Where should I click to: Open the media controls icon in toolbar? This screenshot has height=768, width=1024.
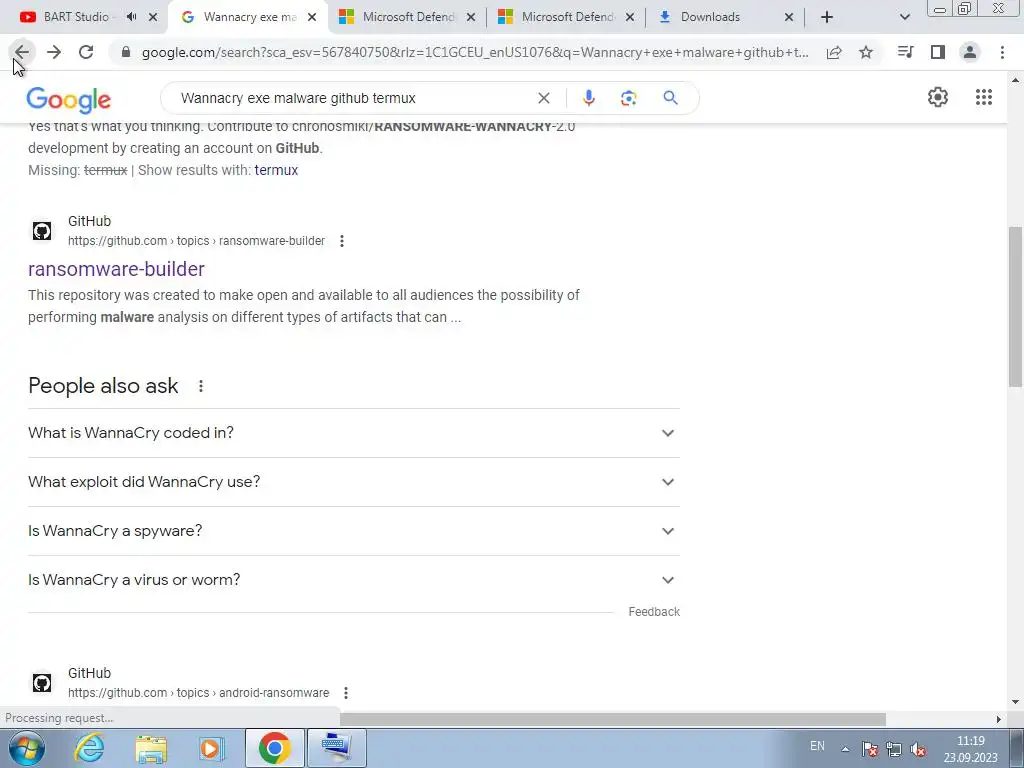point(905,52)
